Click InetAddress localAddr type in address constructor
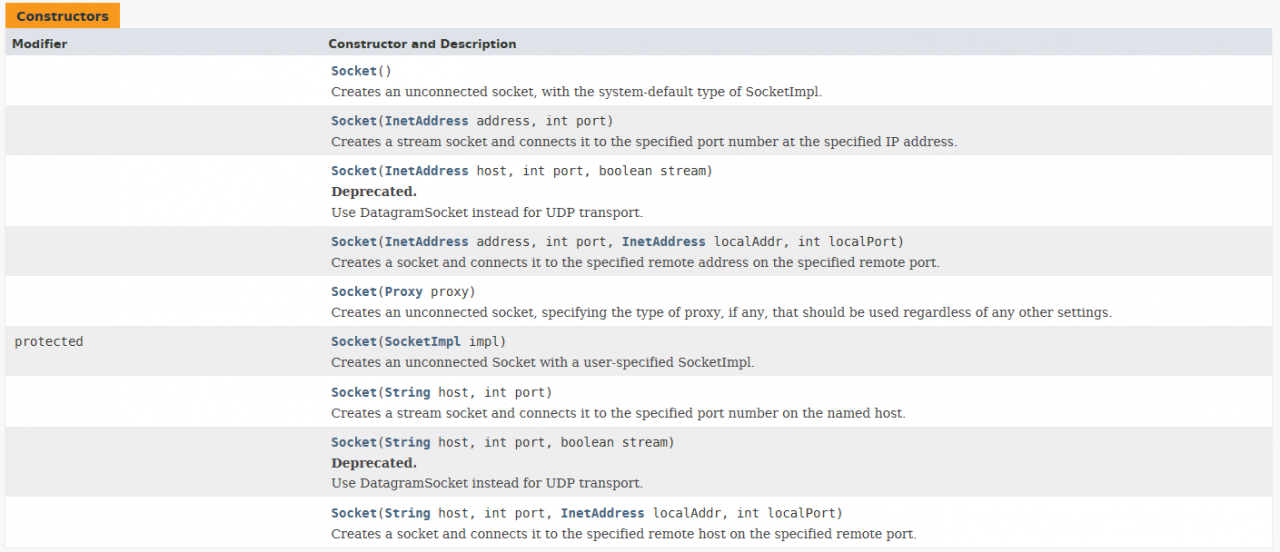 [664, 242]
